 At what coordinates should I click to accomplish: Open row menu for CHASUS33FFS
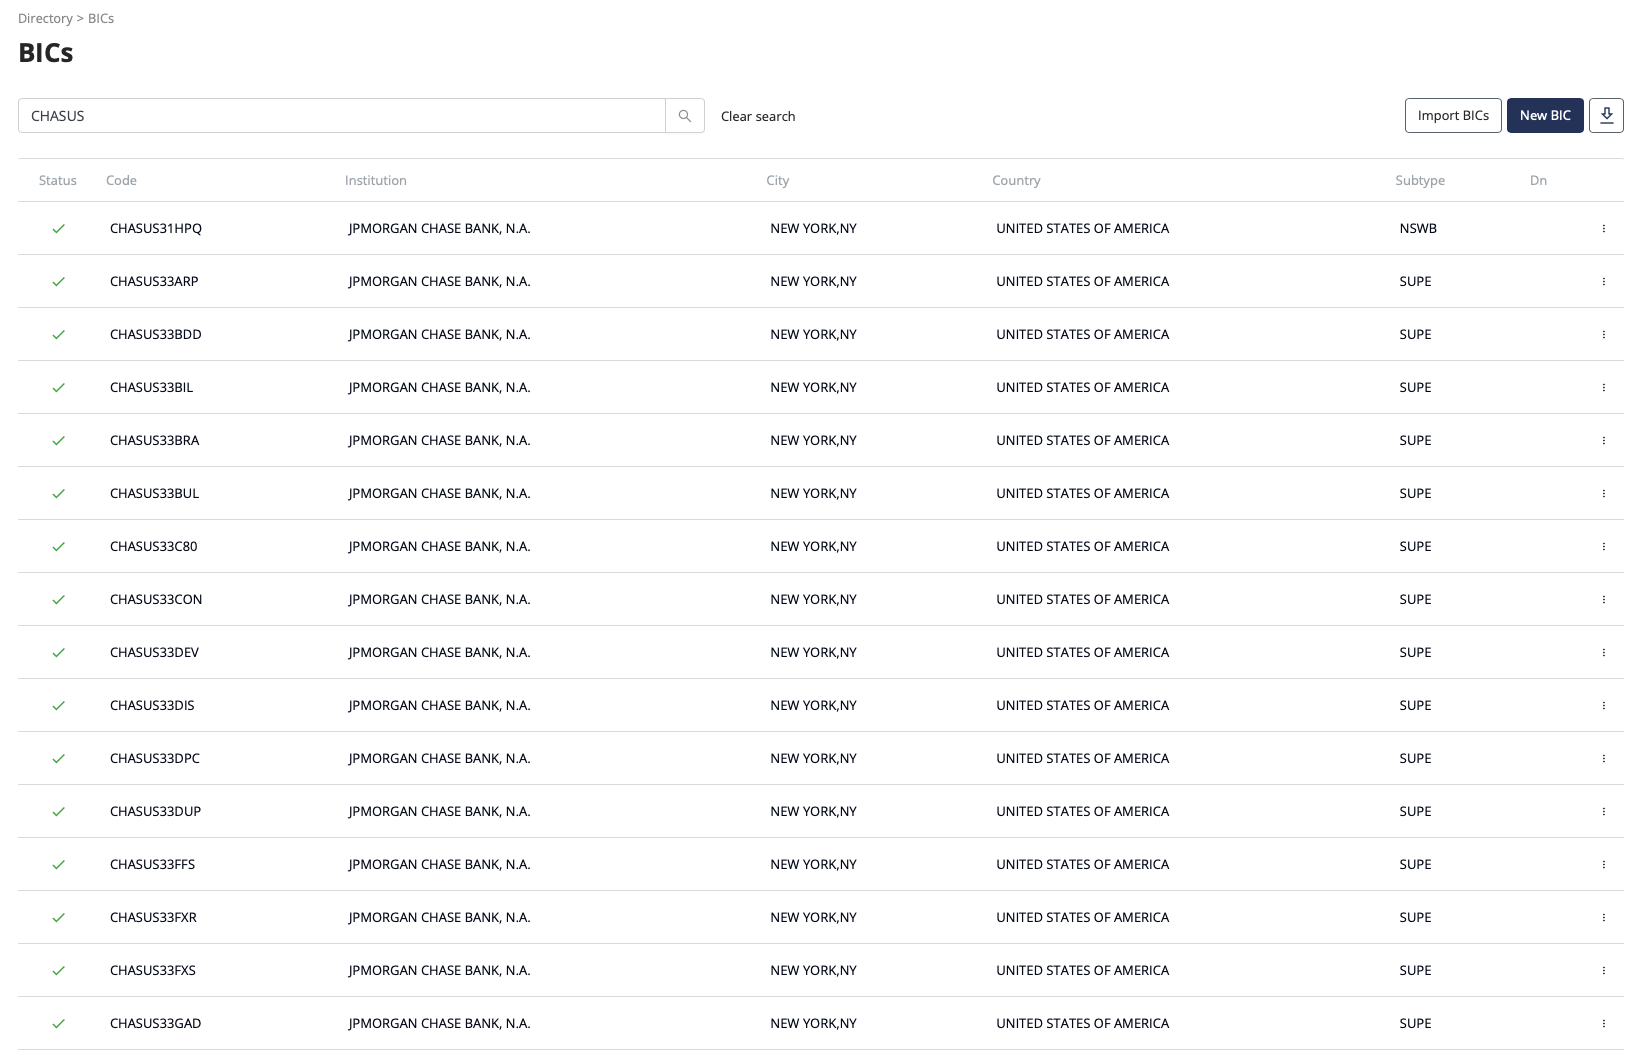[1604, 865]
